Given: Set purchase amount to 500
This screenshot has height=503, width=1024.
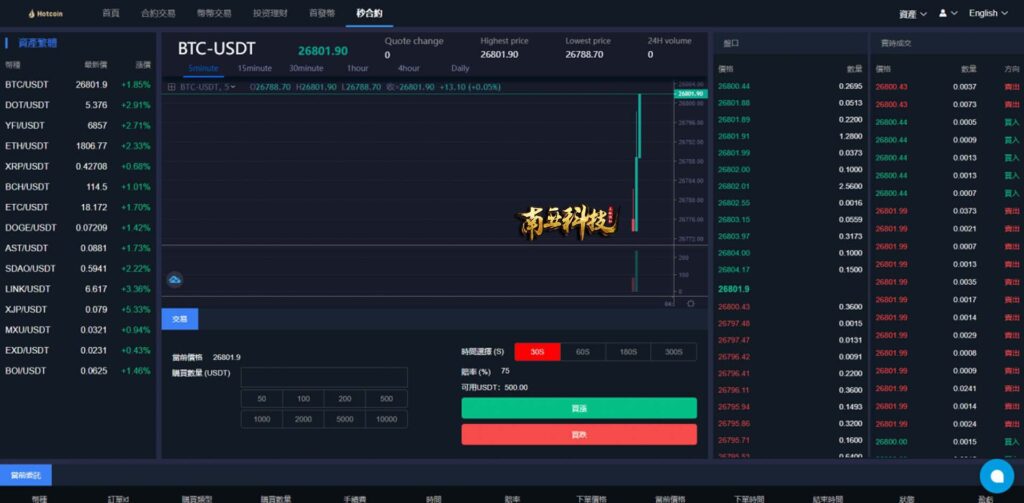Looking at the screenshot, I should [x=387, y=398].
